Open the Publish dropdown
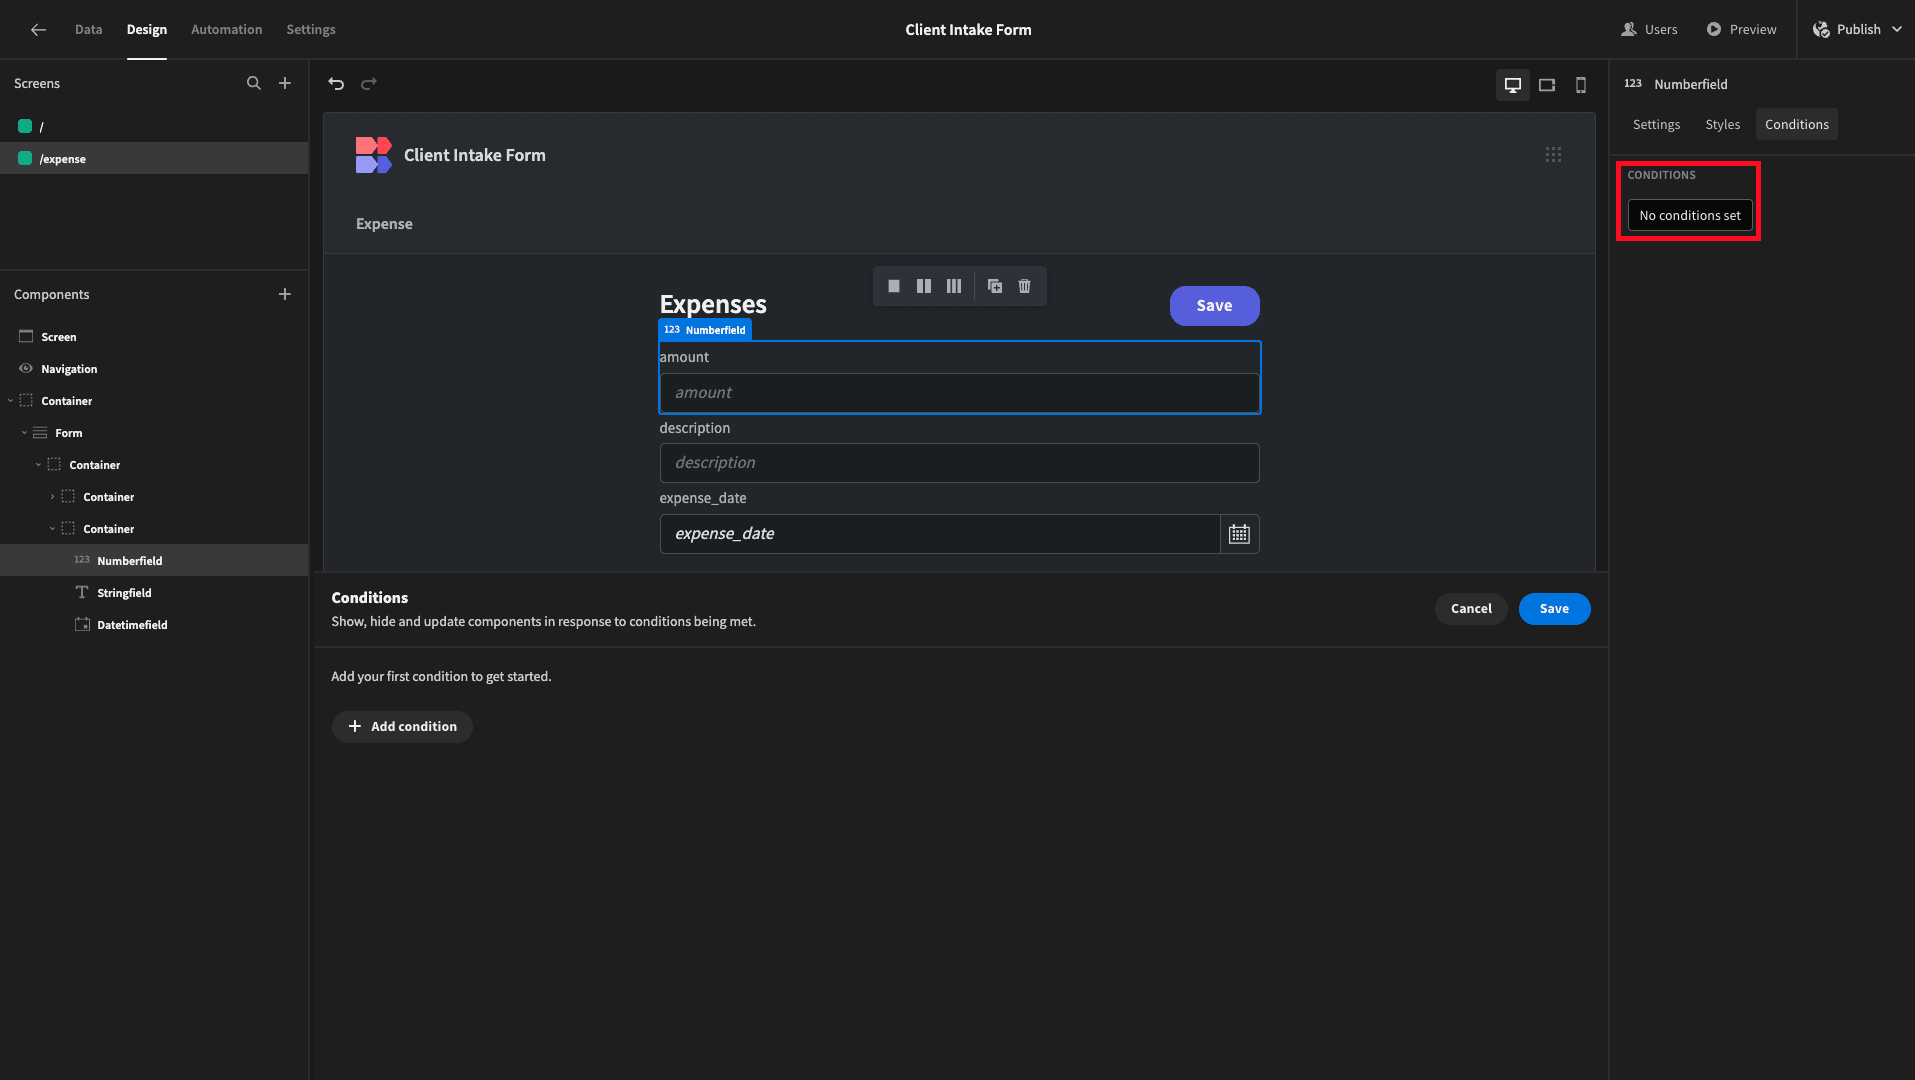The width and height of the screenshot is (1915, 1080). pyautogui.click(x=1857, y=30)
